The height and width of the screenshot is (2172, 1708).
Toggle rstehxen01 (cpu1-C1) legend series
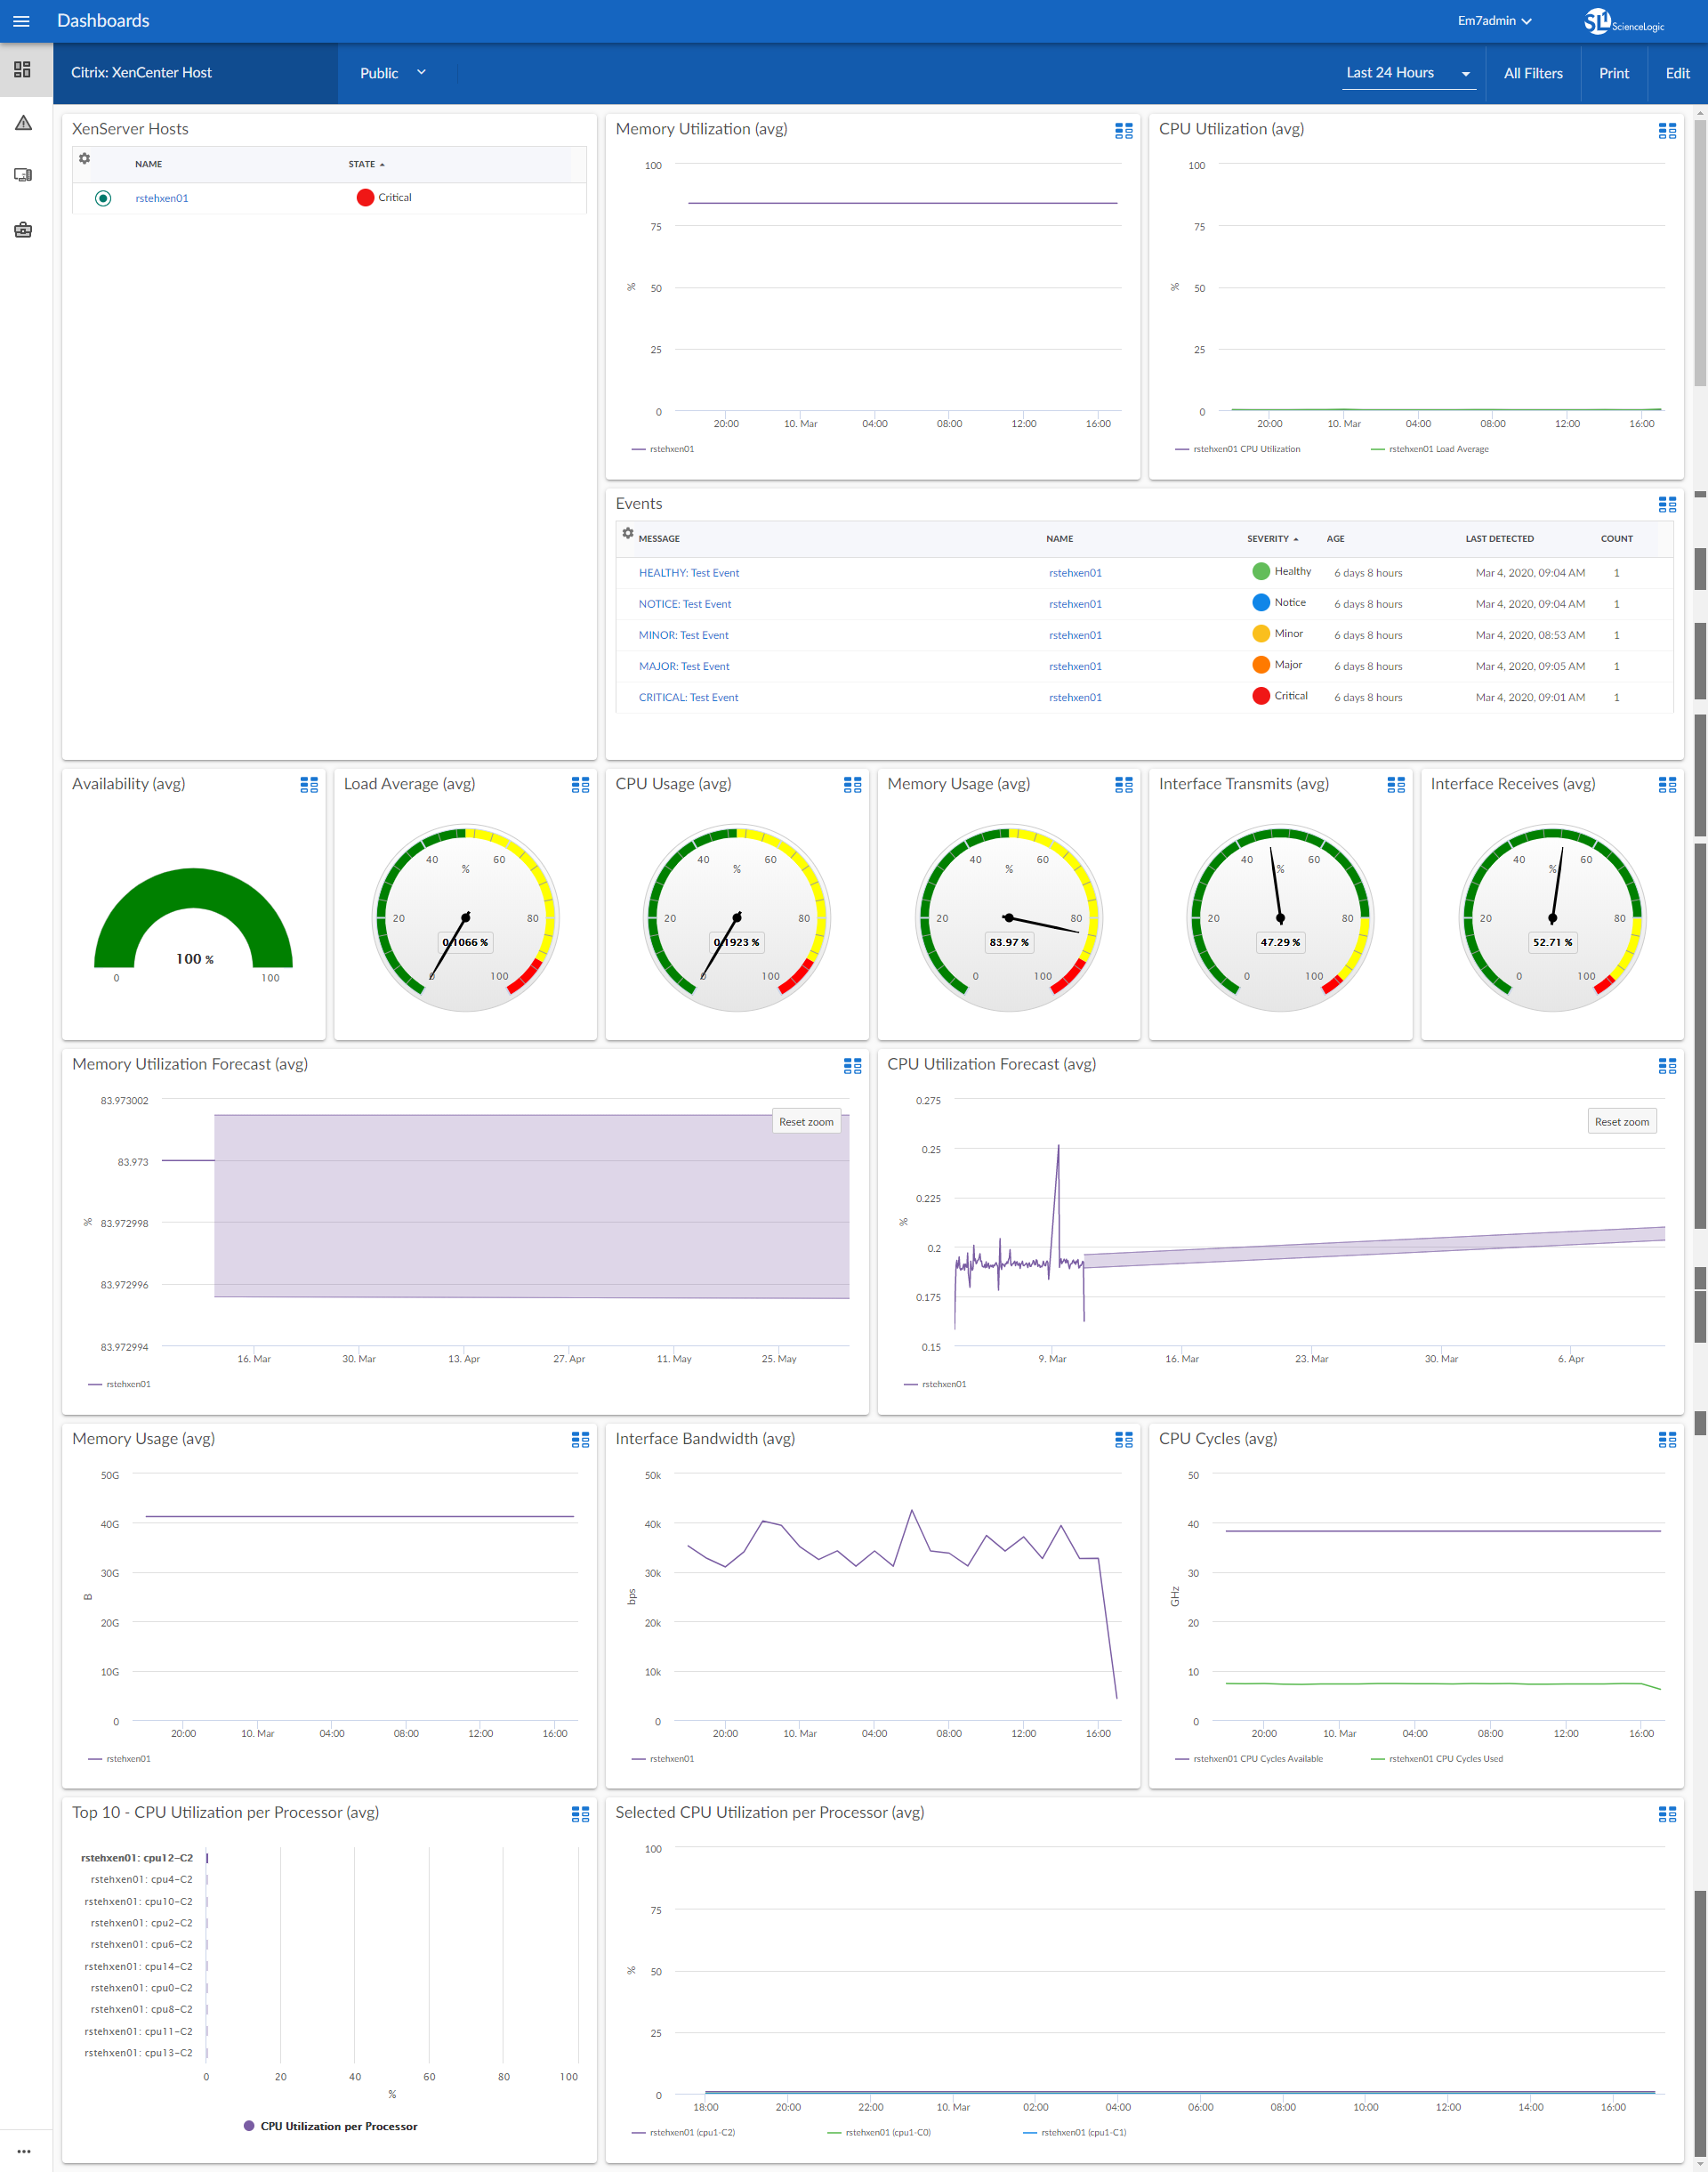tap(1075, 2132)
